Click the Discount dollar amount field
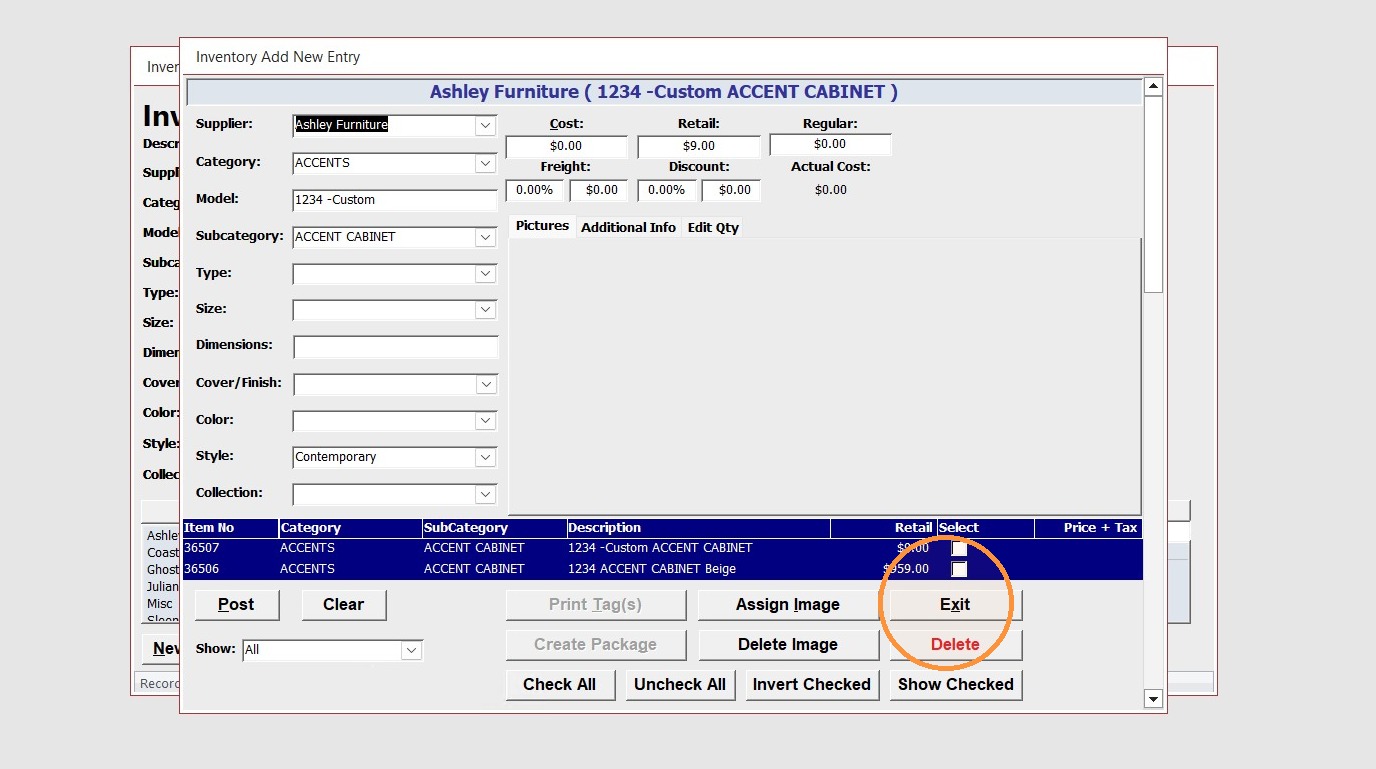 coord(731,190)
